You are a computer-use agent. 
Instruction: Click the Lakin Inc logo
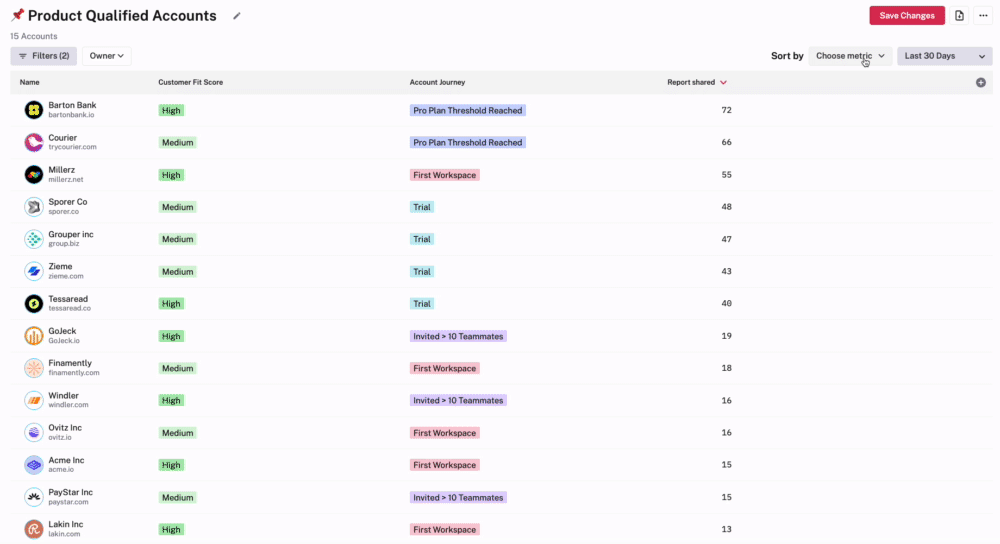tap(34, 529)
